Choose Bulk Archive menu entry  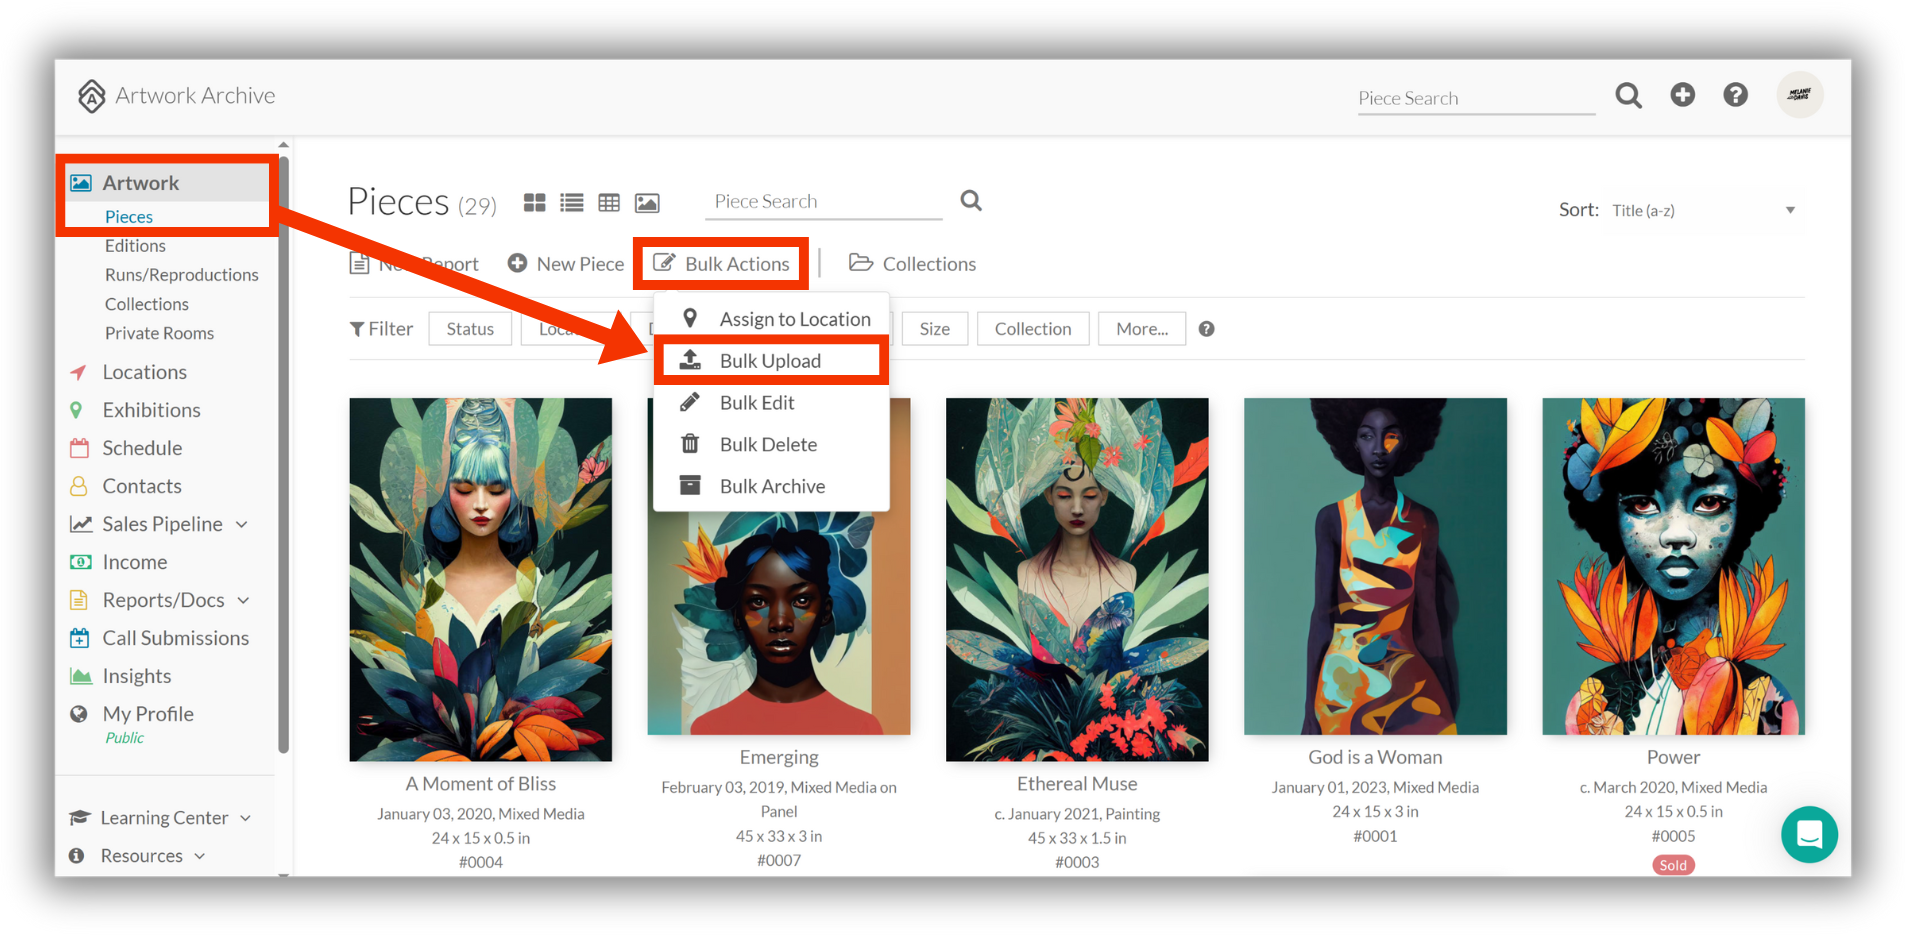coord(771,486)
